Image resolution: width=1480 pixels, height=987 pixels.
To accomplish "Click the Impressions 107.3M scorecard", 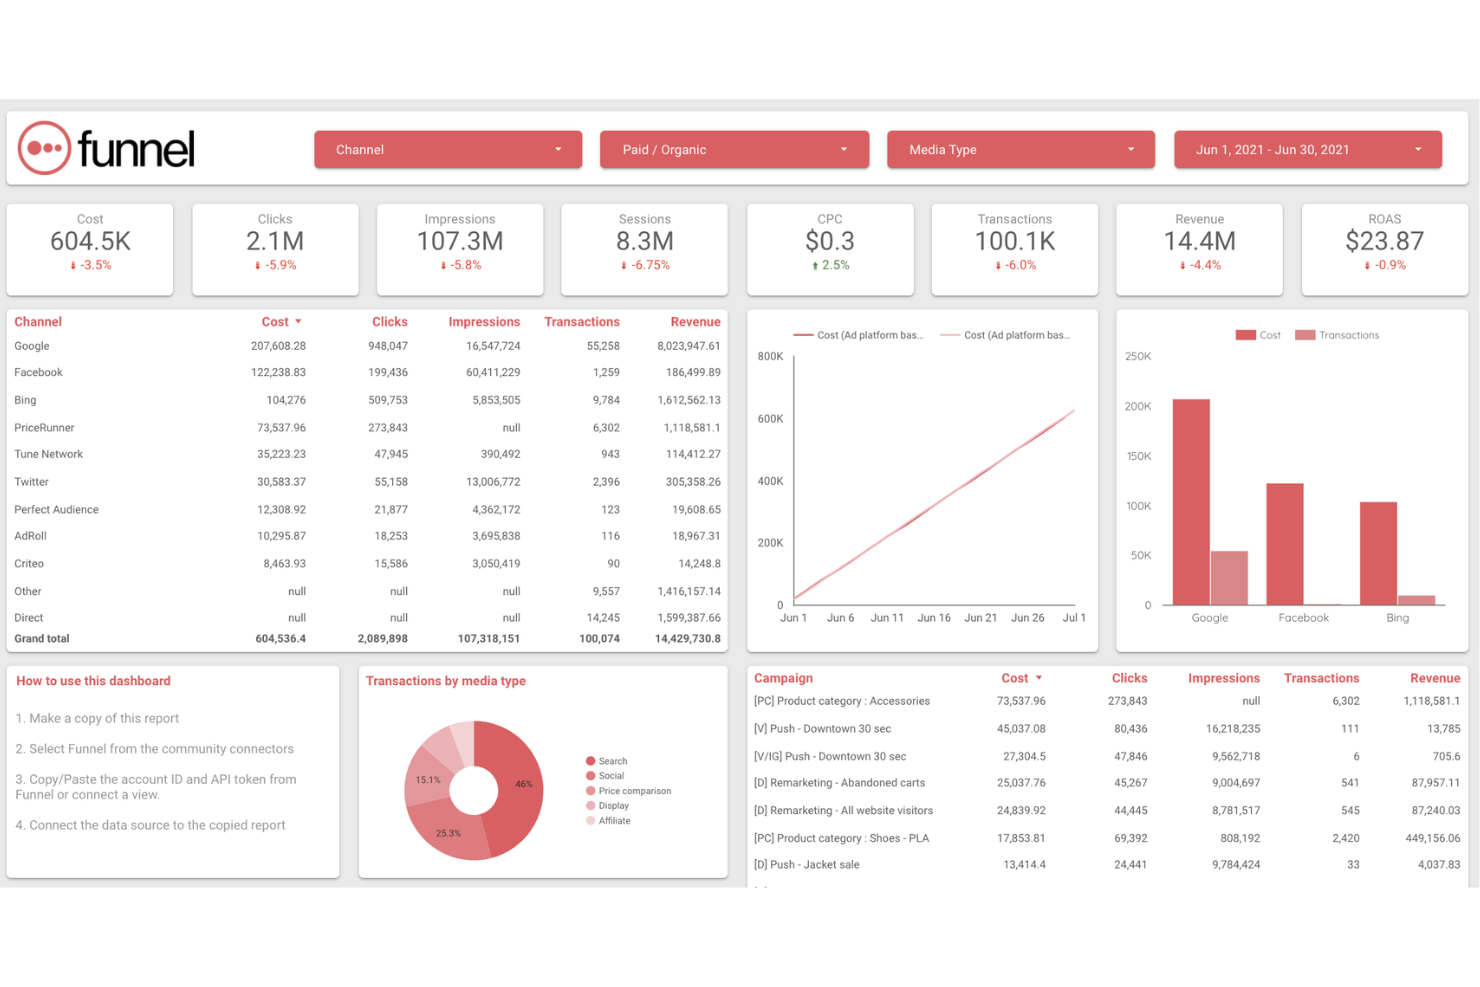I will point(460,249).
